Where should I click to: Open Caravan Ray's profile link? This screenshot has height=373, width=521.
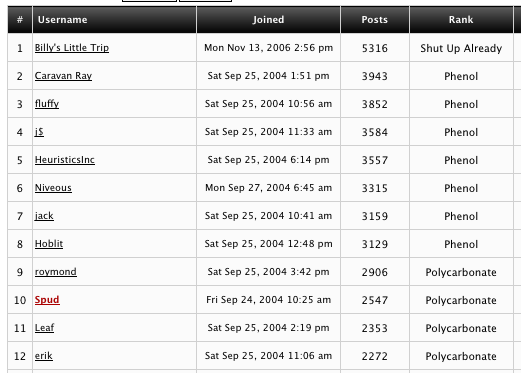click(63, 76)
